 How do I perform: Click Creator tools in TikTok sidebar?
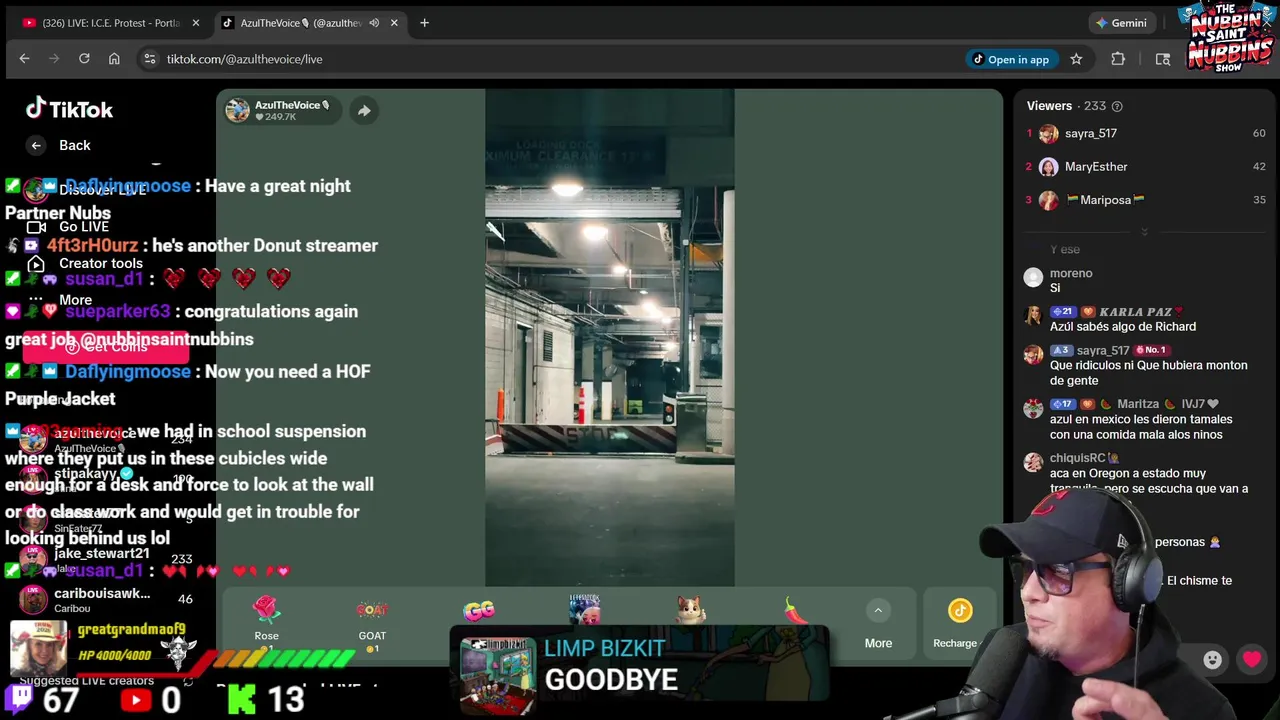click(x=100, y=263)
